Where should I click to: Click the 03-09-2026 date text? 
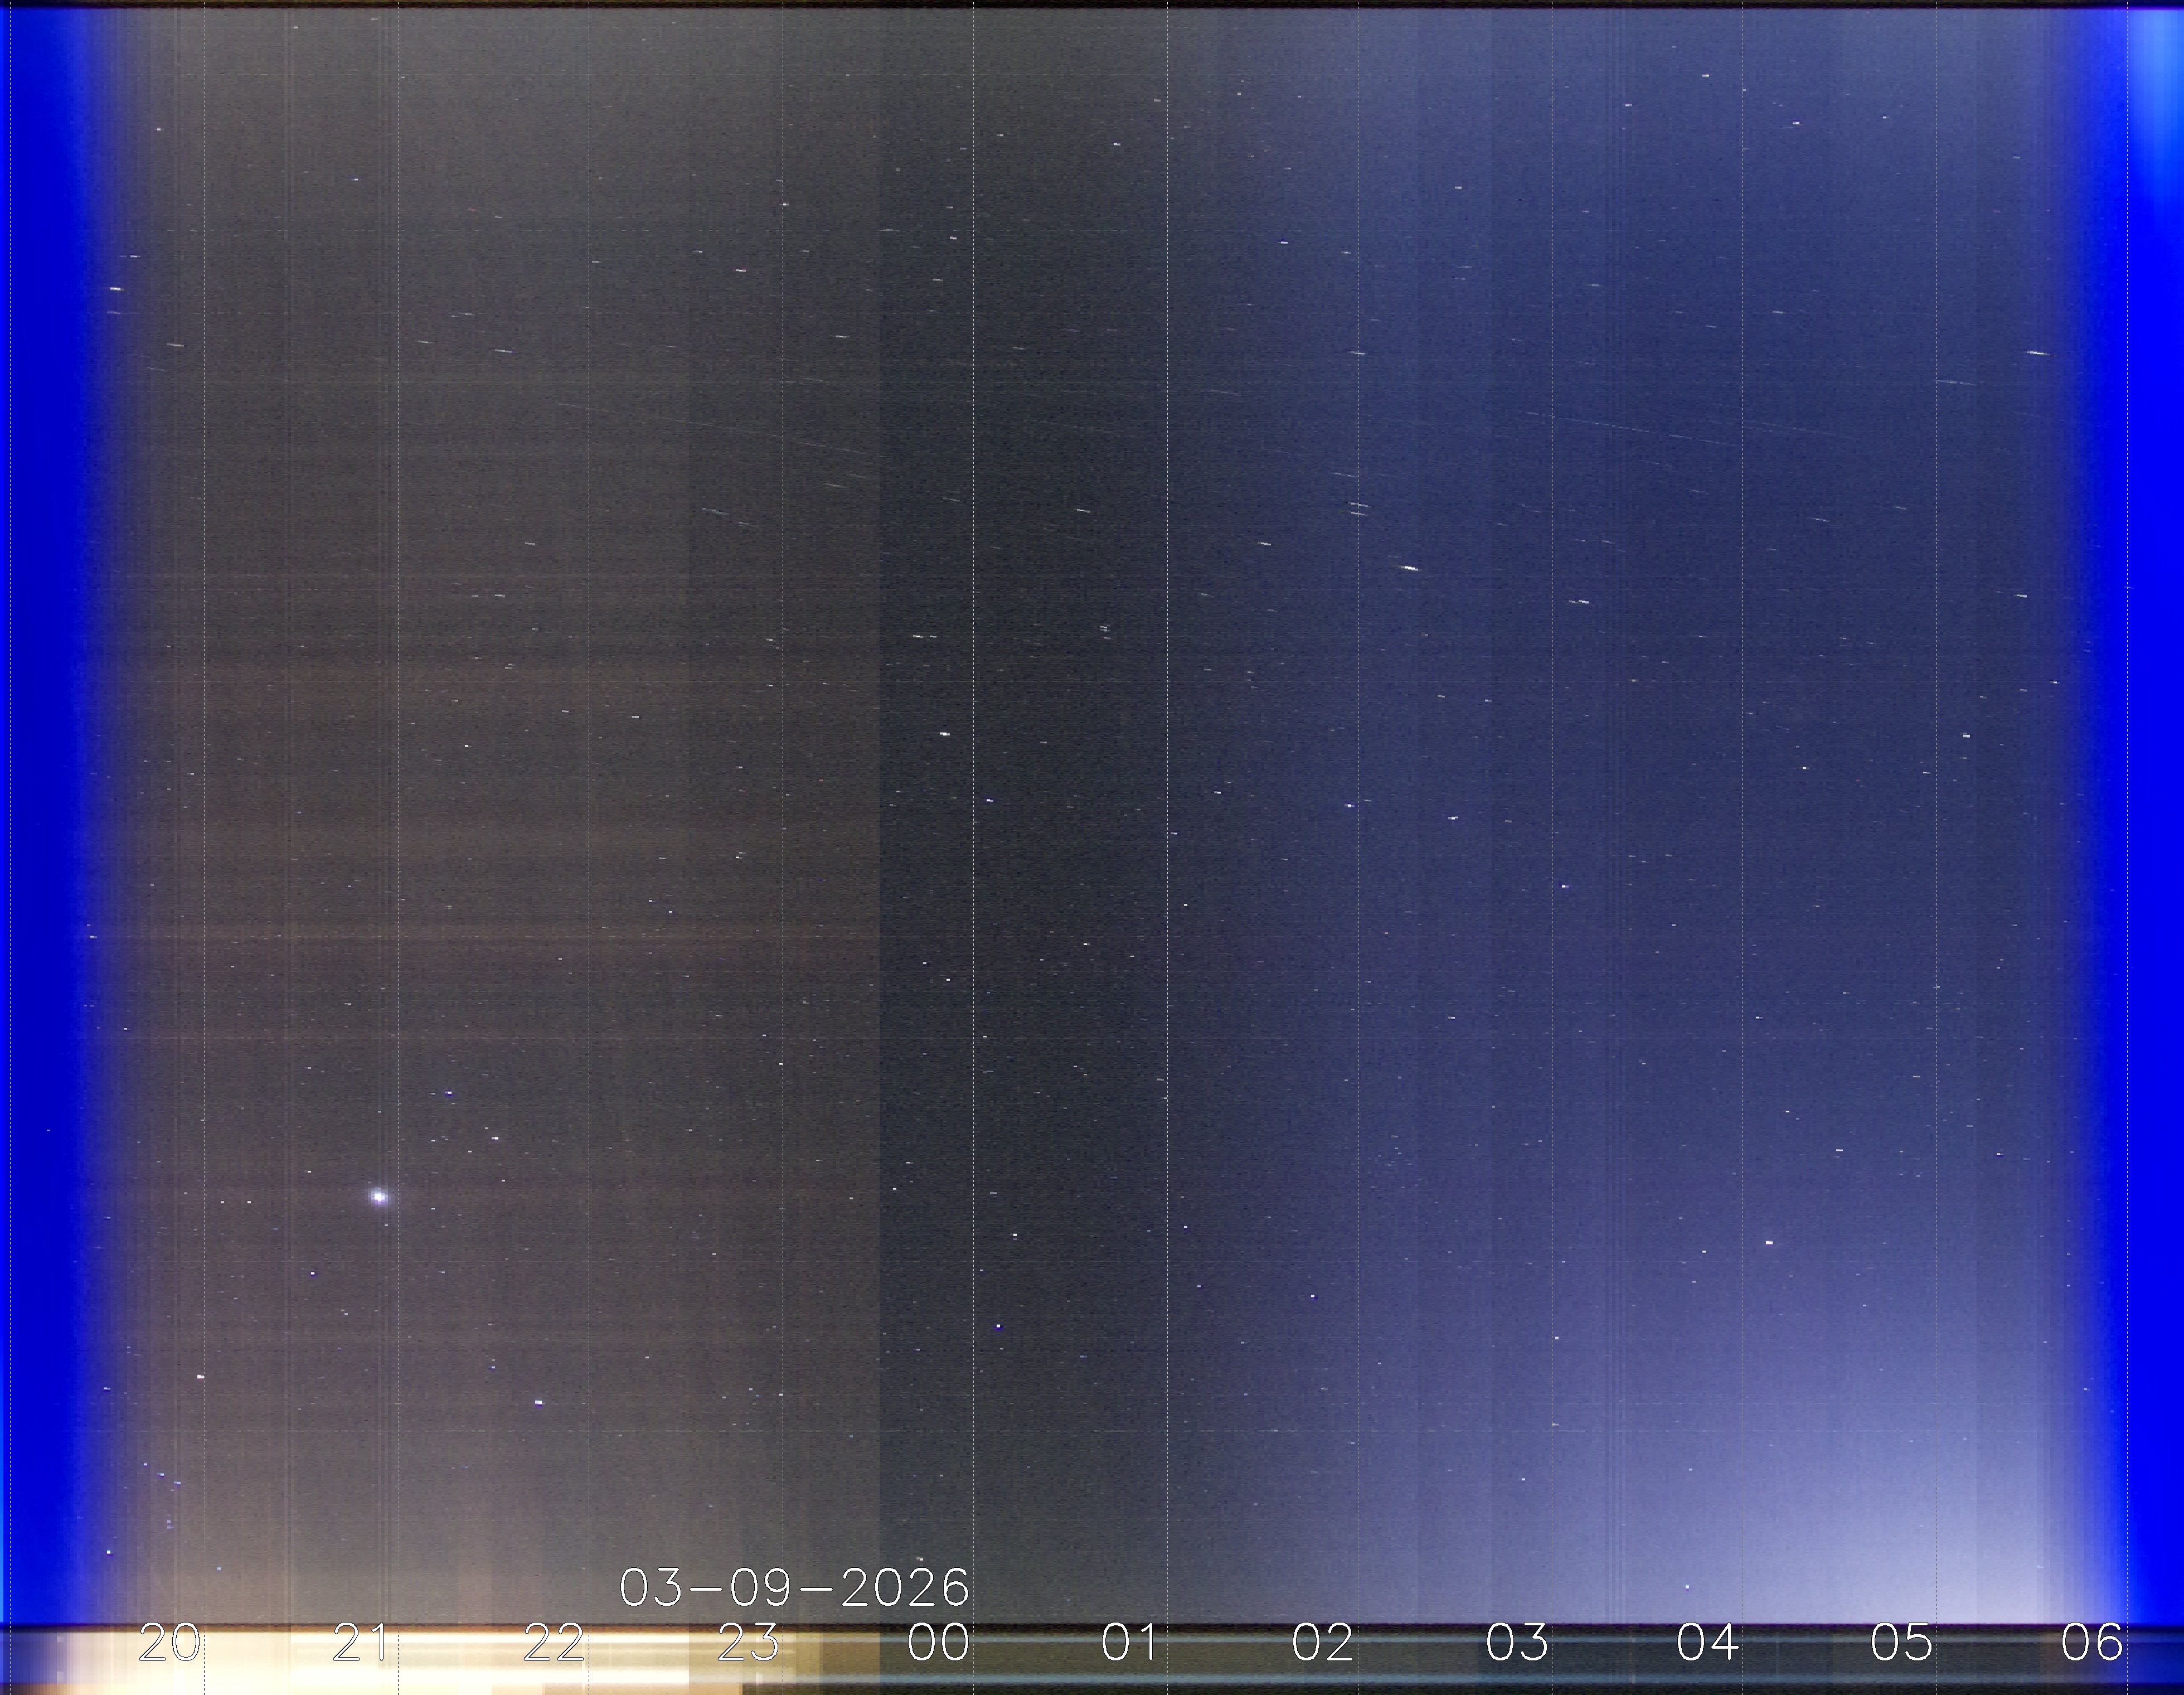(x=794, y=1587)
